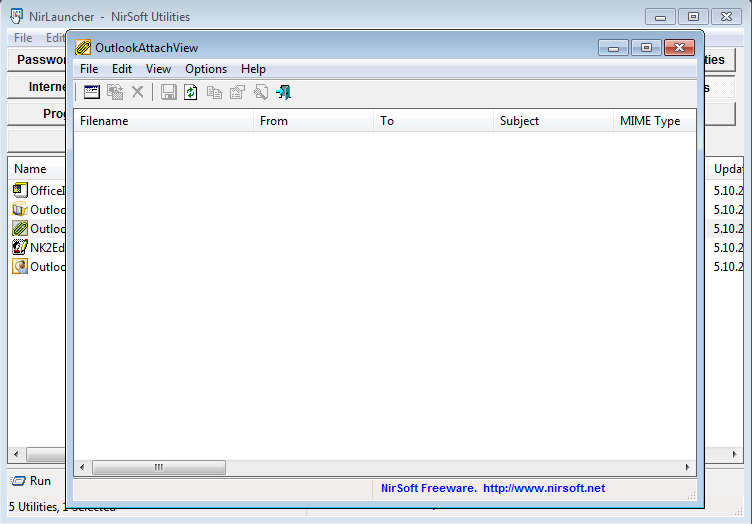Select the Office utility icon in NirLauncher list
Viewport: 752px width, 524px height.
click(20, 190)
